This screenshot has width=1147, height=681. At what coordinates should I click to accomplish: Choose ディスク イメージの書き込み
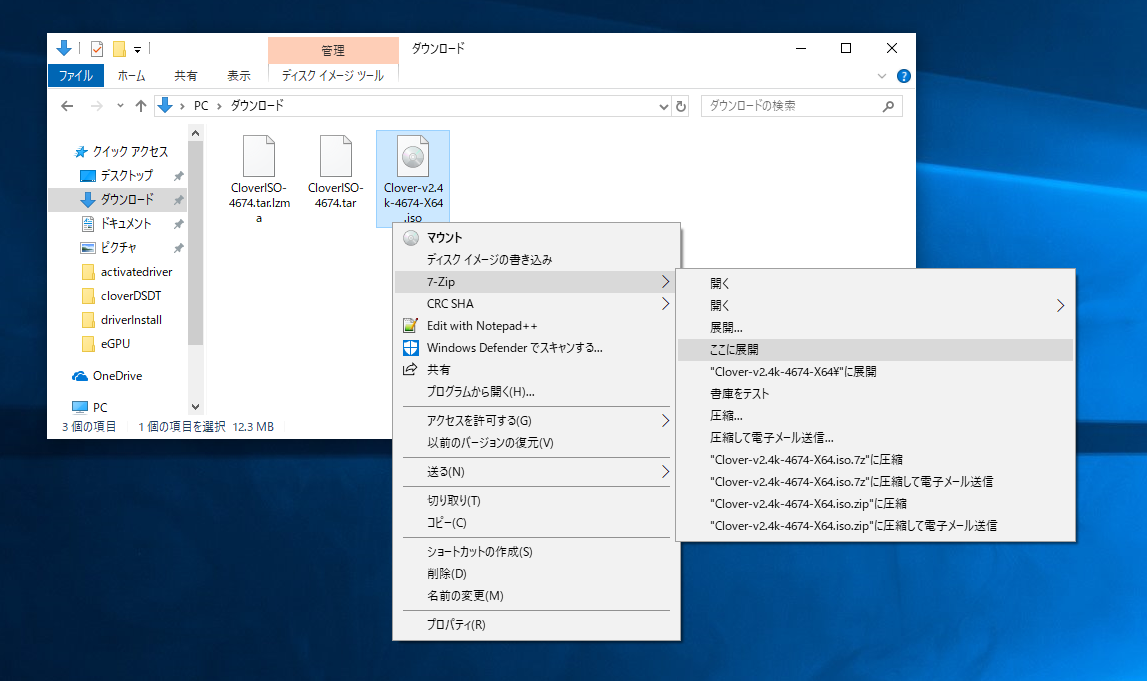tap(536, 260)
